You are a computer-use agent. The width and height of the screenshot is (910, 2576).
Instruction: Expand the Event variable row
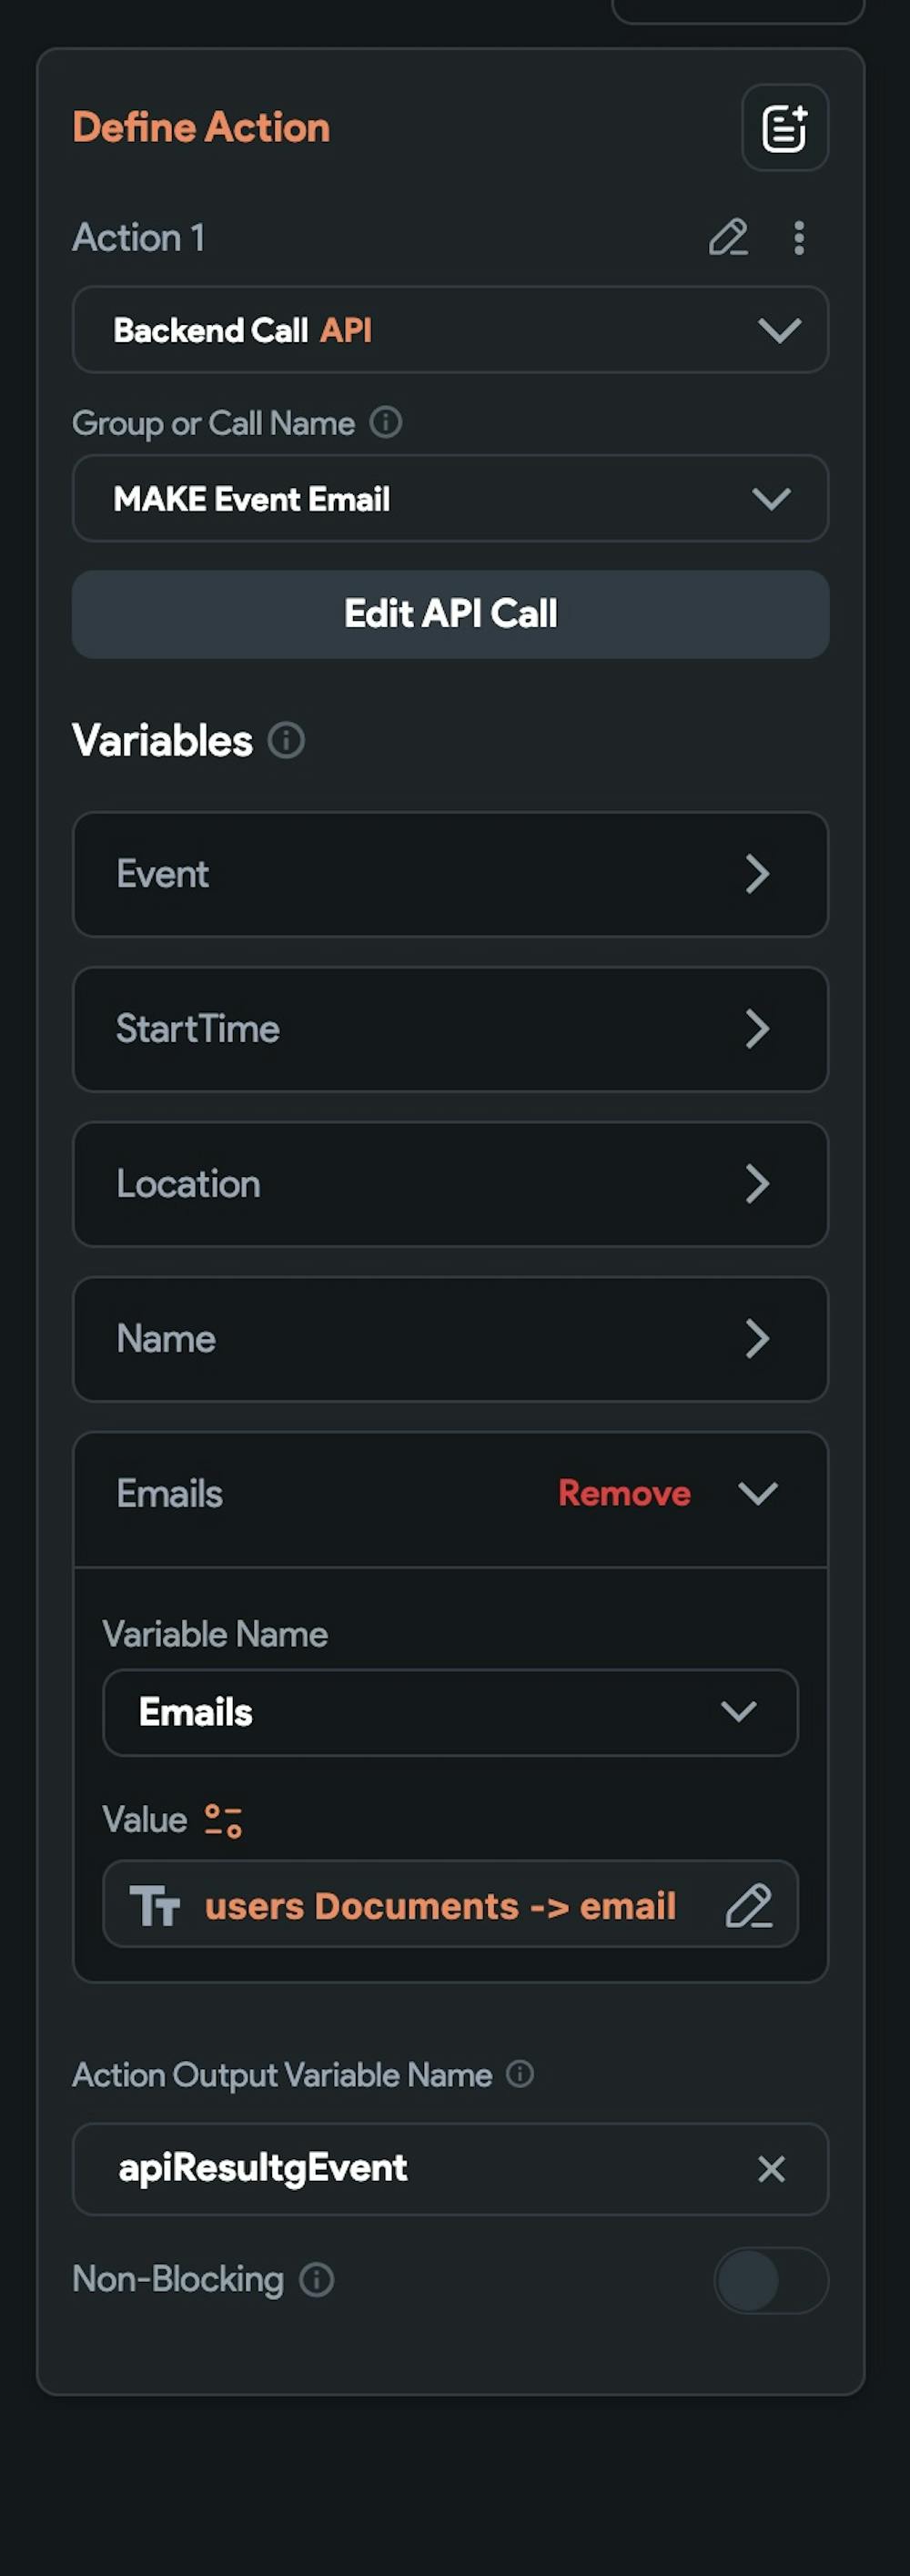pyautogui.click(x=450, y=874)
